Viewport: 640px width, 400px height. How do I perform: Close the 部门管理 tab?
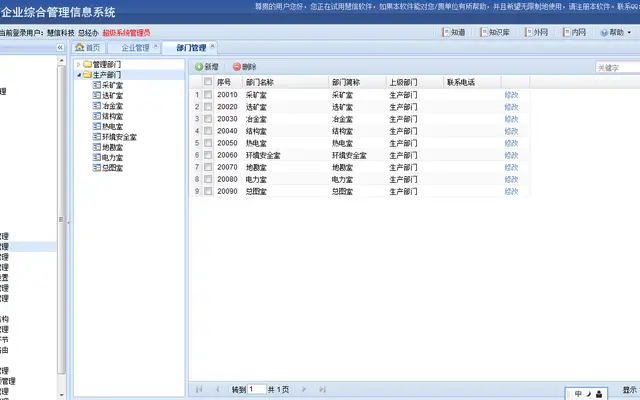click(x=212, y=46)
